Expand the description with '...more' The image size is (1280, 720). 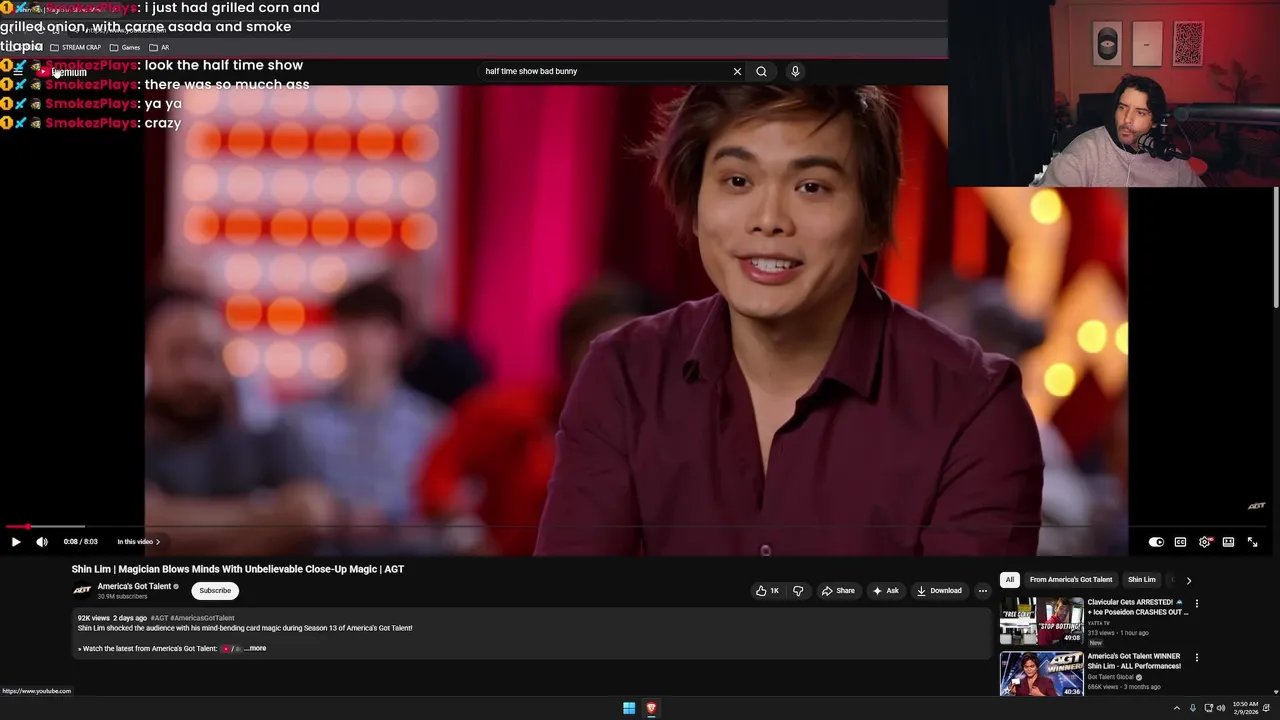point(255,648)
